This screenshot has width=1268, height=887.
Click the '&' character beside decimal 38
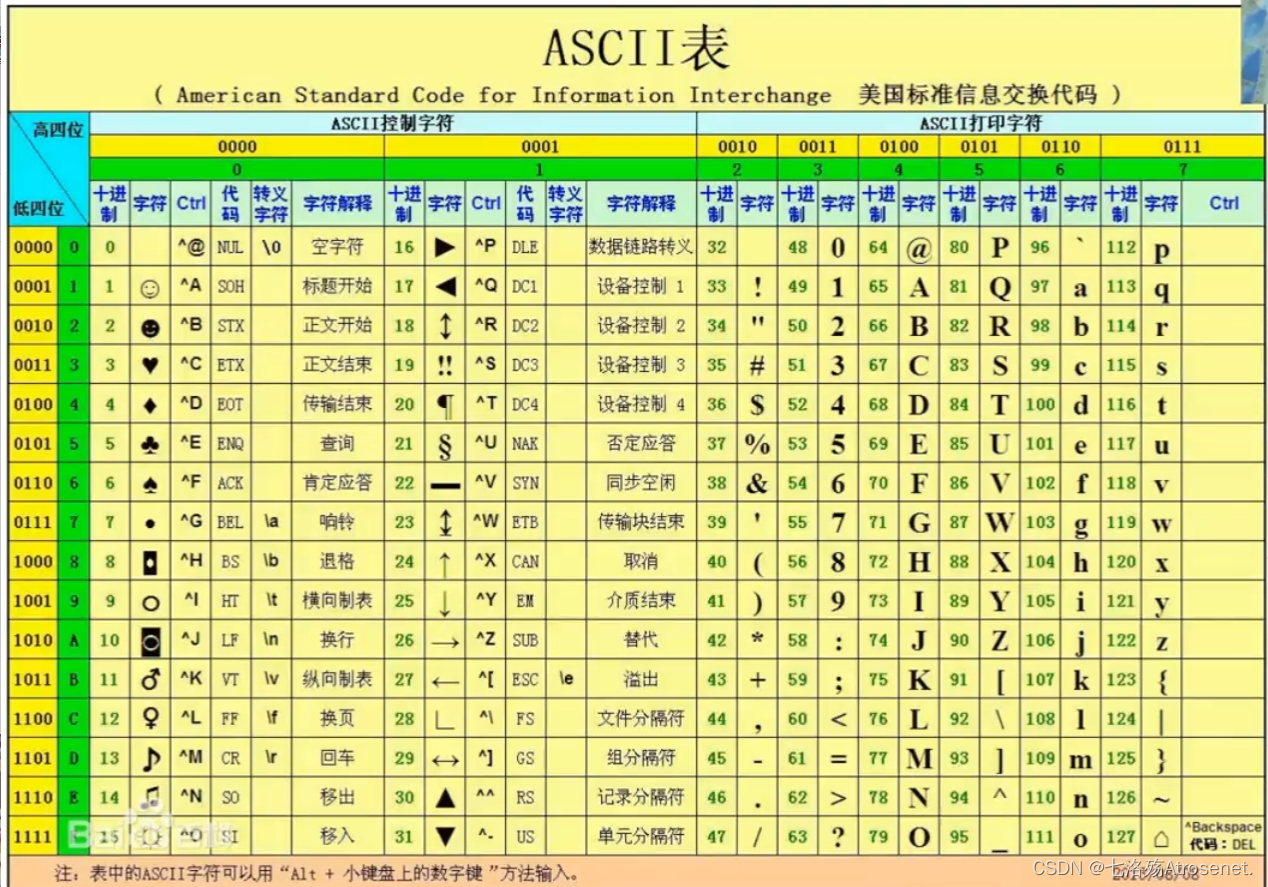click(757, 484)
